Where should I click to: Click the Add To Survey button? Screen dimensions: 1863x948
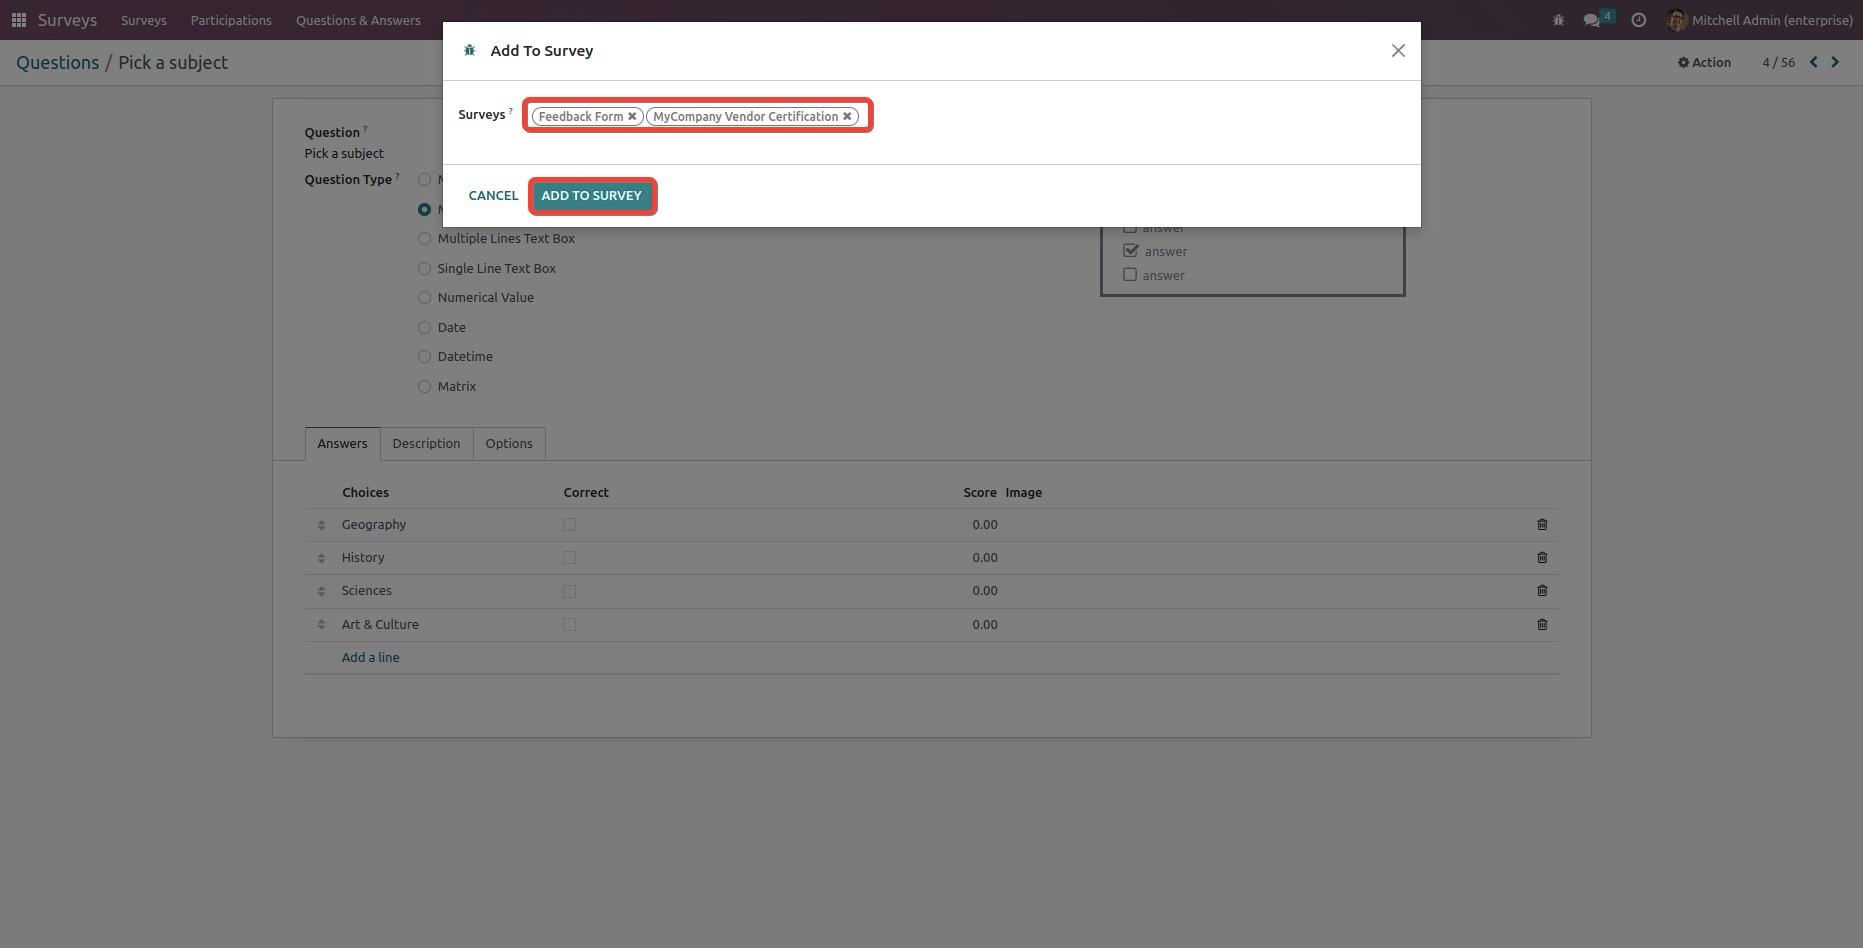(x=591, y=196)
